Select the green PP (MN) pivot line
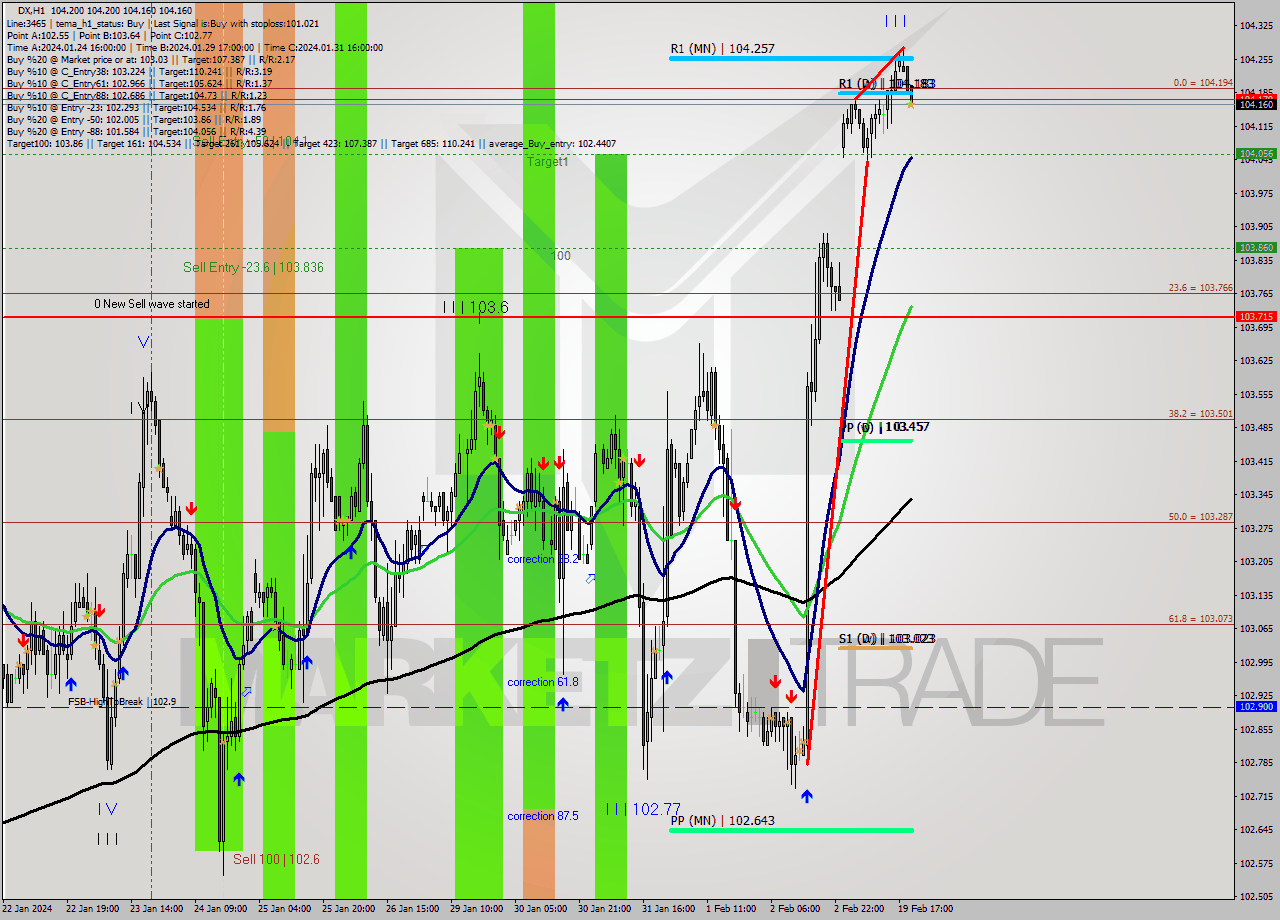 (x=790, y=830)
